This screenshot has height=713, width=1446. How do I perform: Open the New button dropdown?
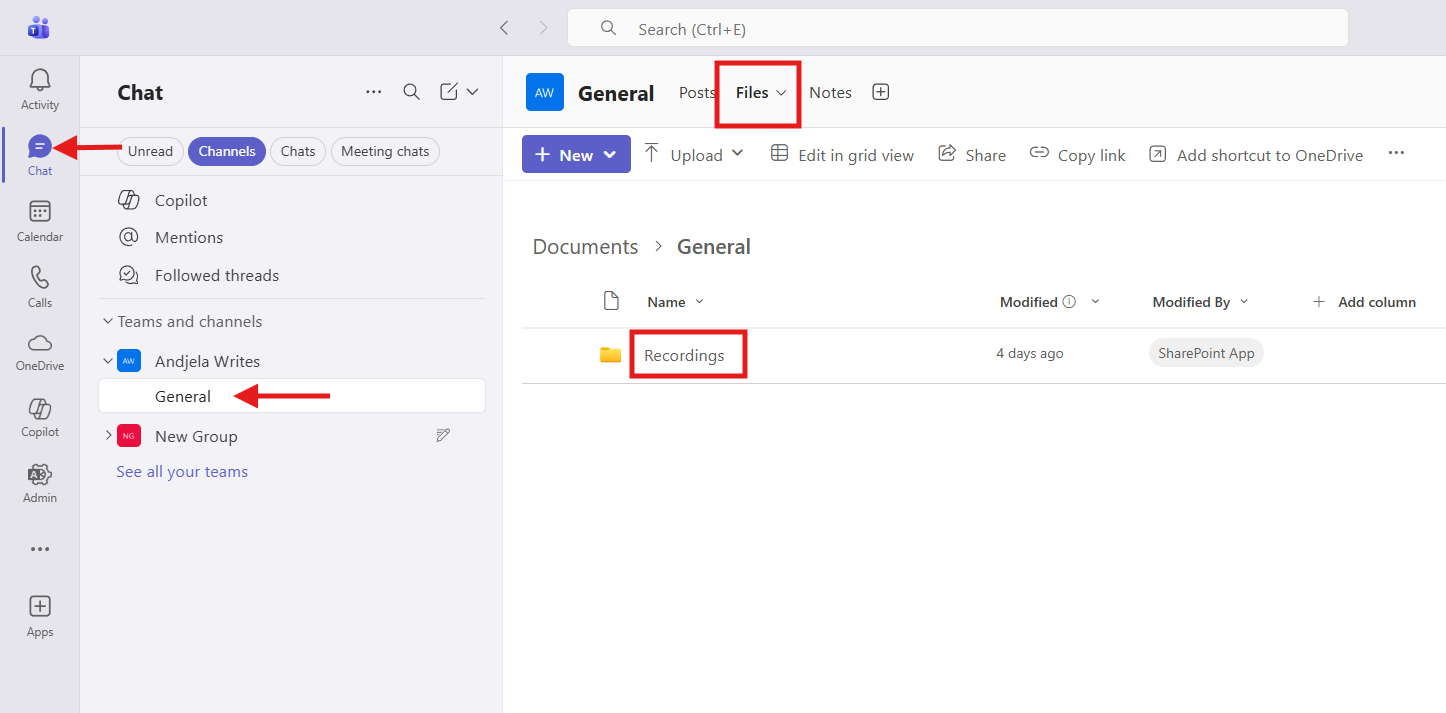tap(576, 155)
